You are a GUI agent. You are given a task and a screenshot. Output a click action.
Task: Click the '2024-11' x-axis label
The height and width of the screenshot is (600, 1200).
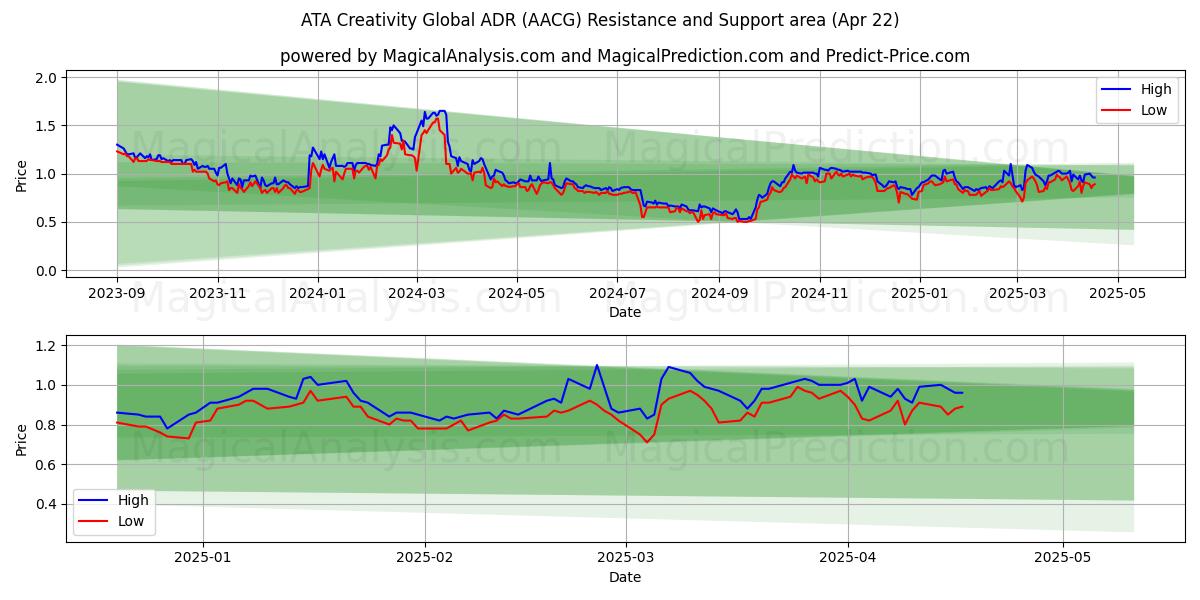coord(819,293)
